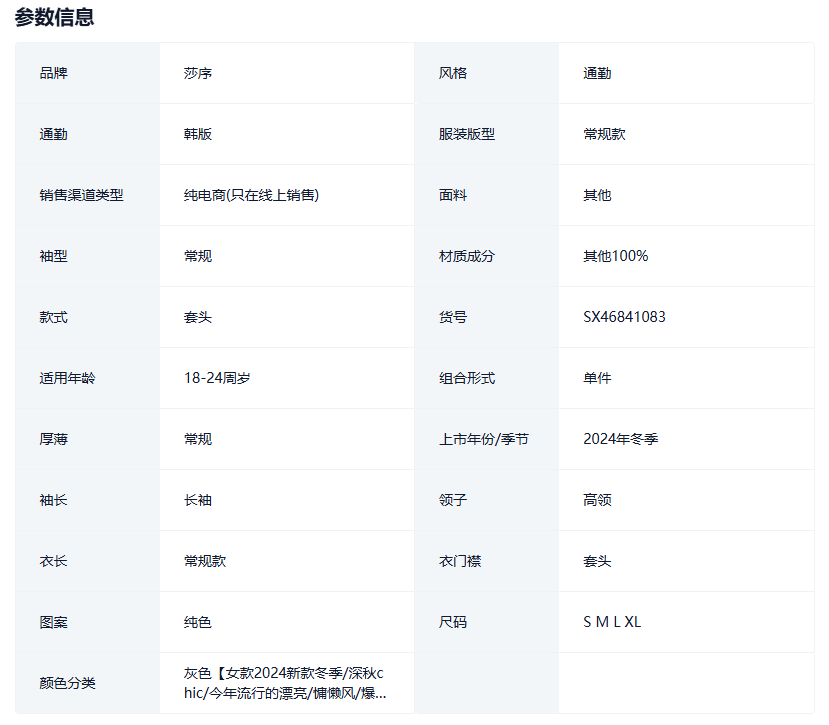
Task: Click the 上市年份/季节 label
Action: (x=484, y=439)
